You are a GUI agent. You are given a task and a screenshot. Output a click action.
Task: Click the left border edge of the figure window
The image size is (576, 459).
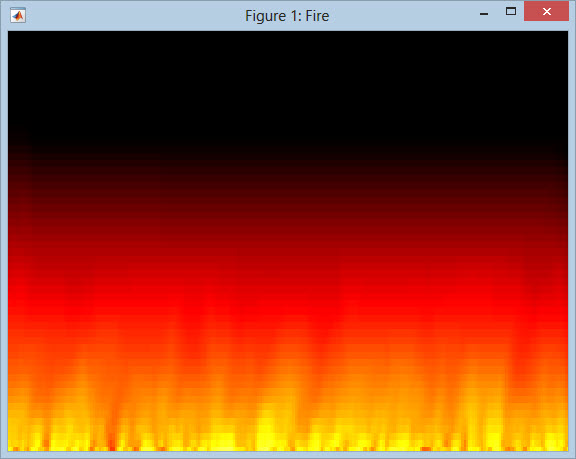4,239
